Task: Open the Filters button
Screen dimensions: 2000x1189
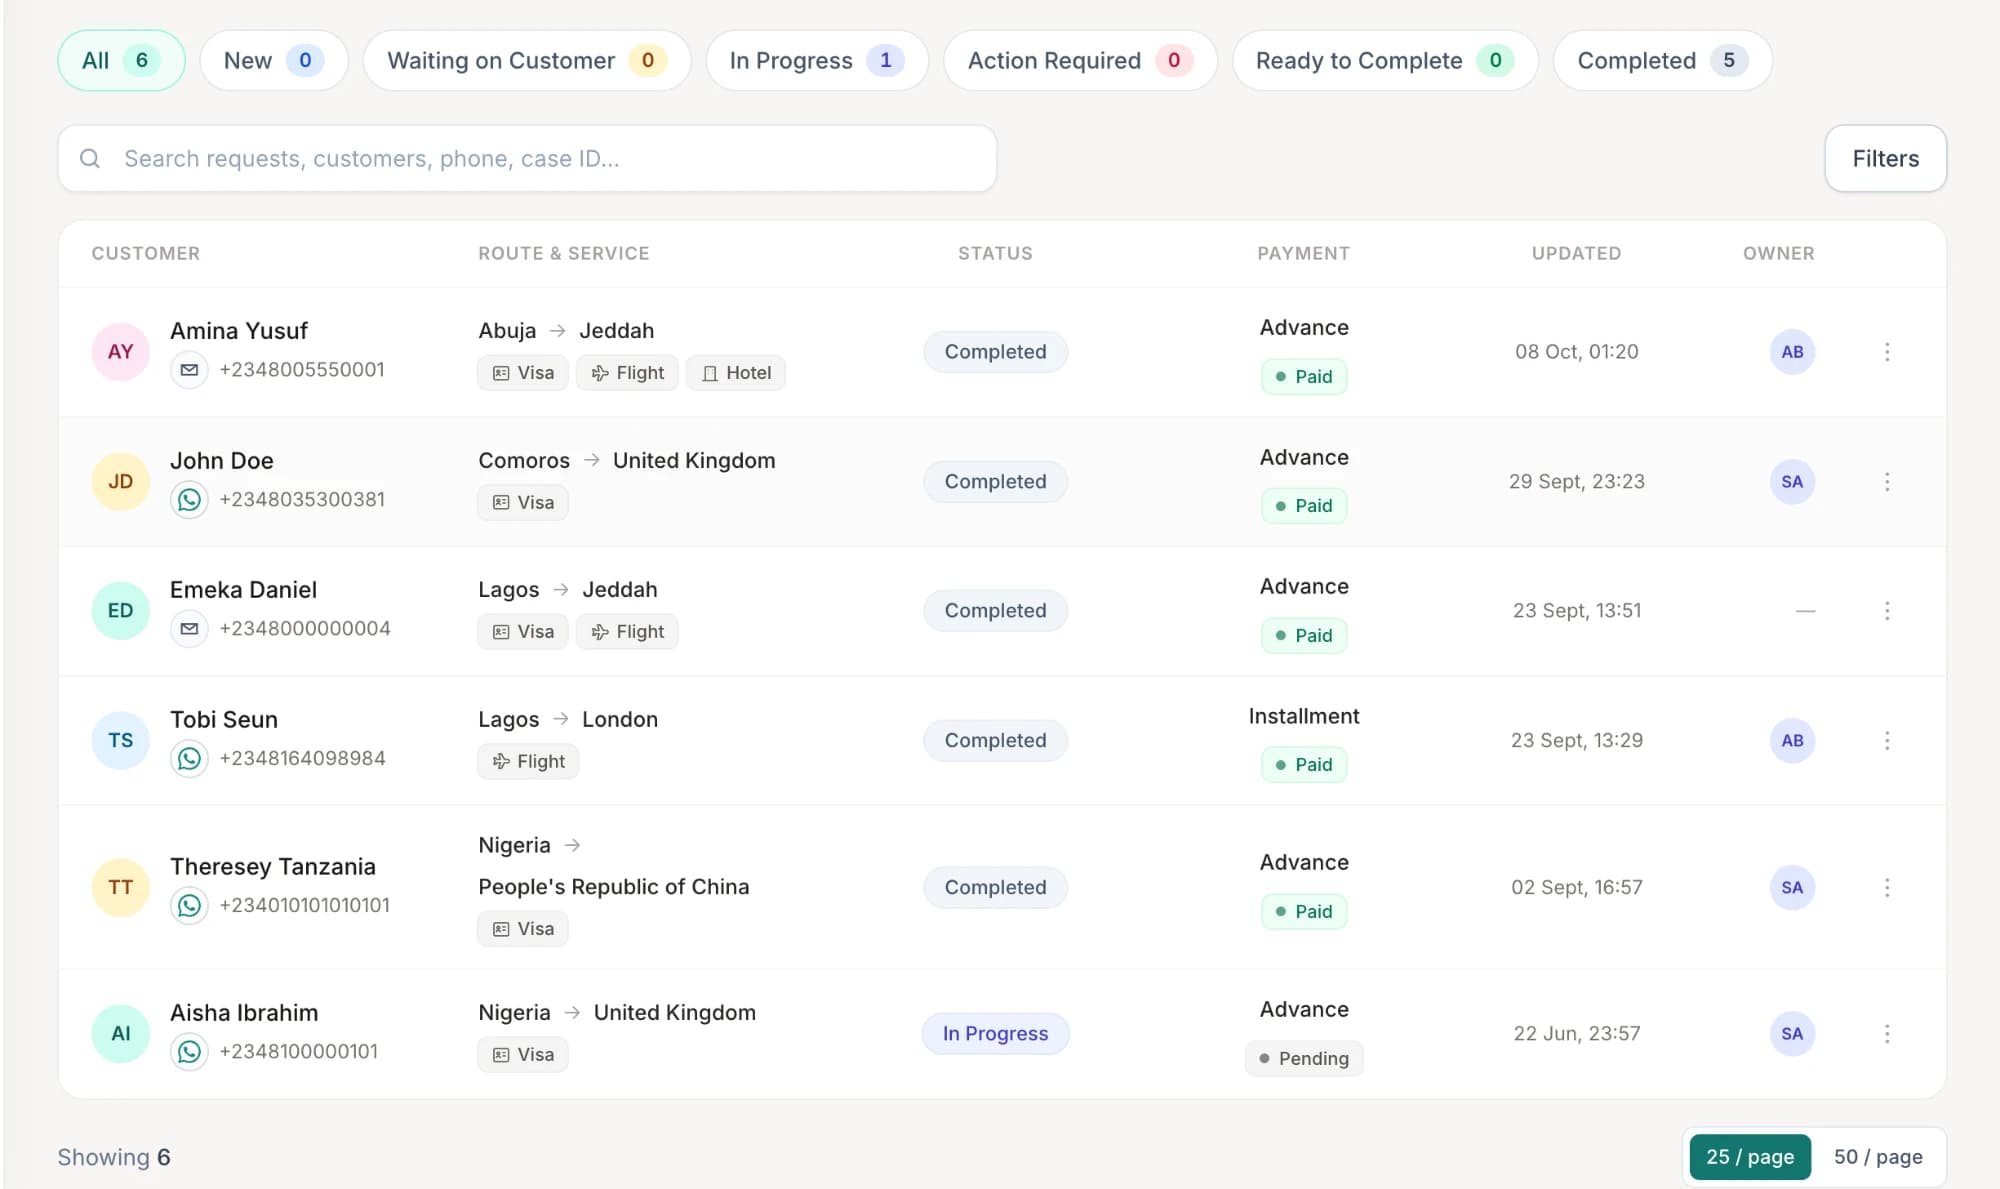Action: point(1885,159)
